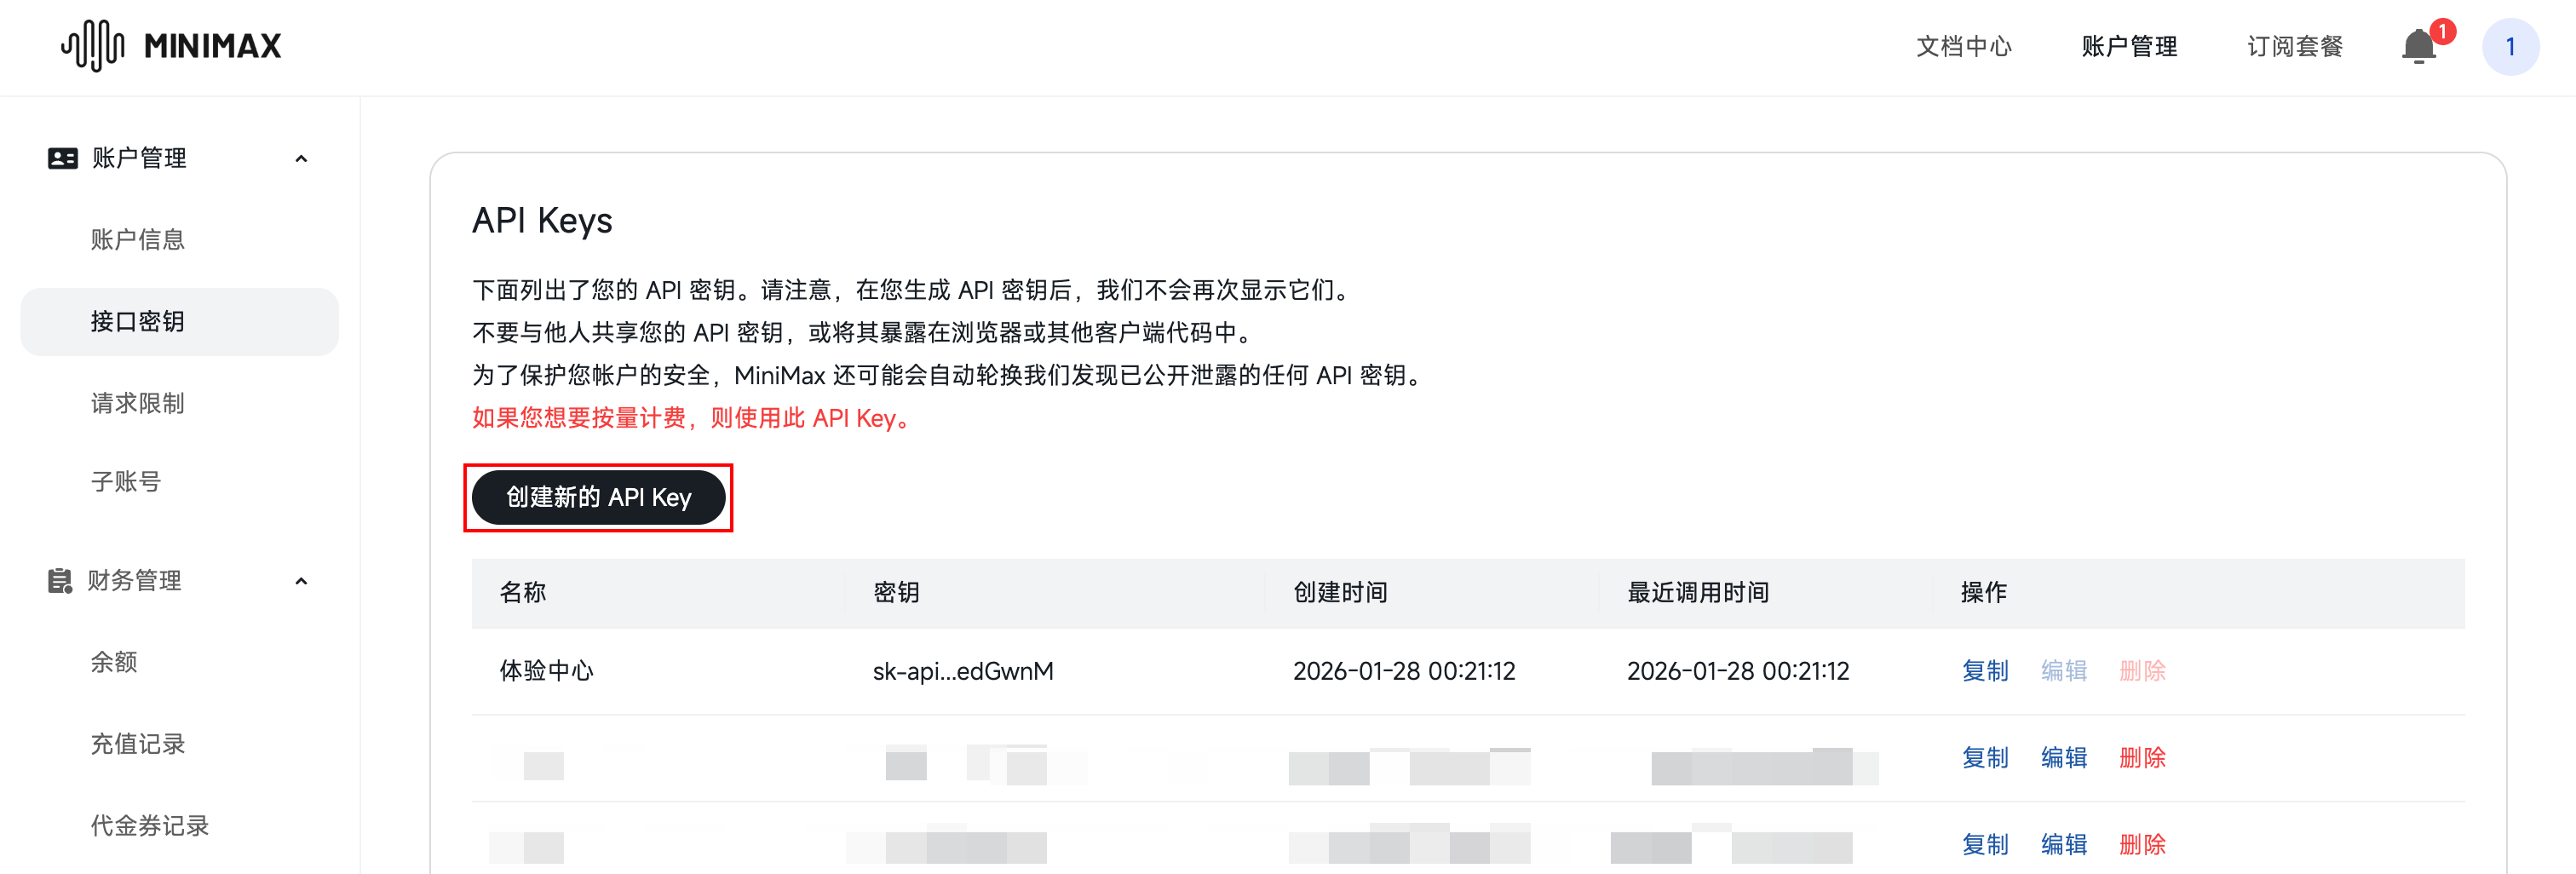Image resolution: width=2576 pixels, height=874 pixels.
Task: Click 创建新的 API Key button
Action: coord(598,497)
